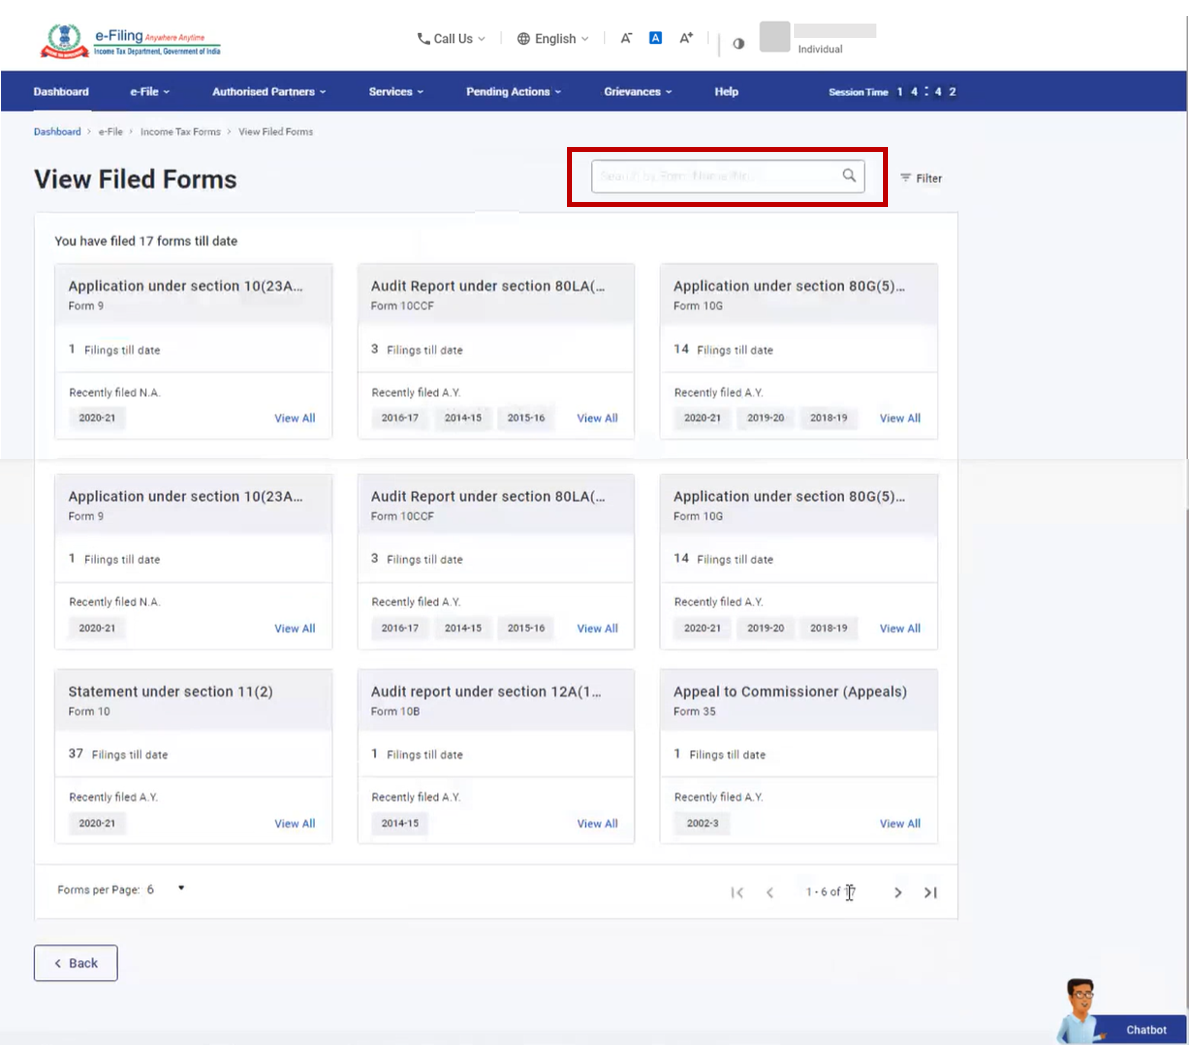Open the Chatbot assistant
The height and width of the screenshot is (1045, 1189).
[x=1144, y=1030]
